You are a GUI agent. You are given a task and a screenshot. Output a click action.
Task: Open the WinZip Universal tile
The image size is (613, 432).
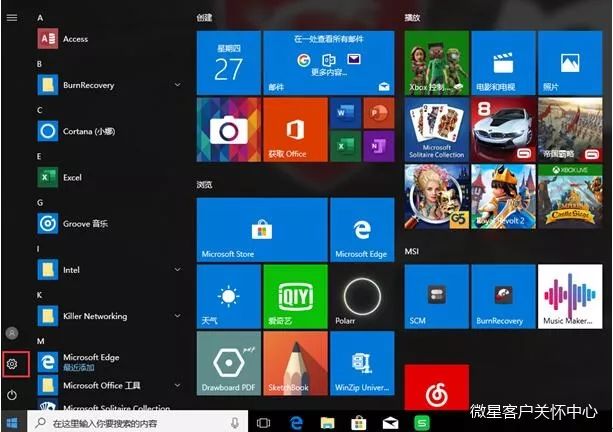pos(362,363)
